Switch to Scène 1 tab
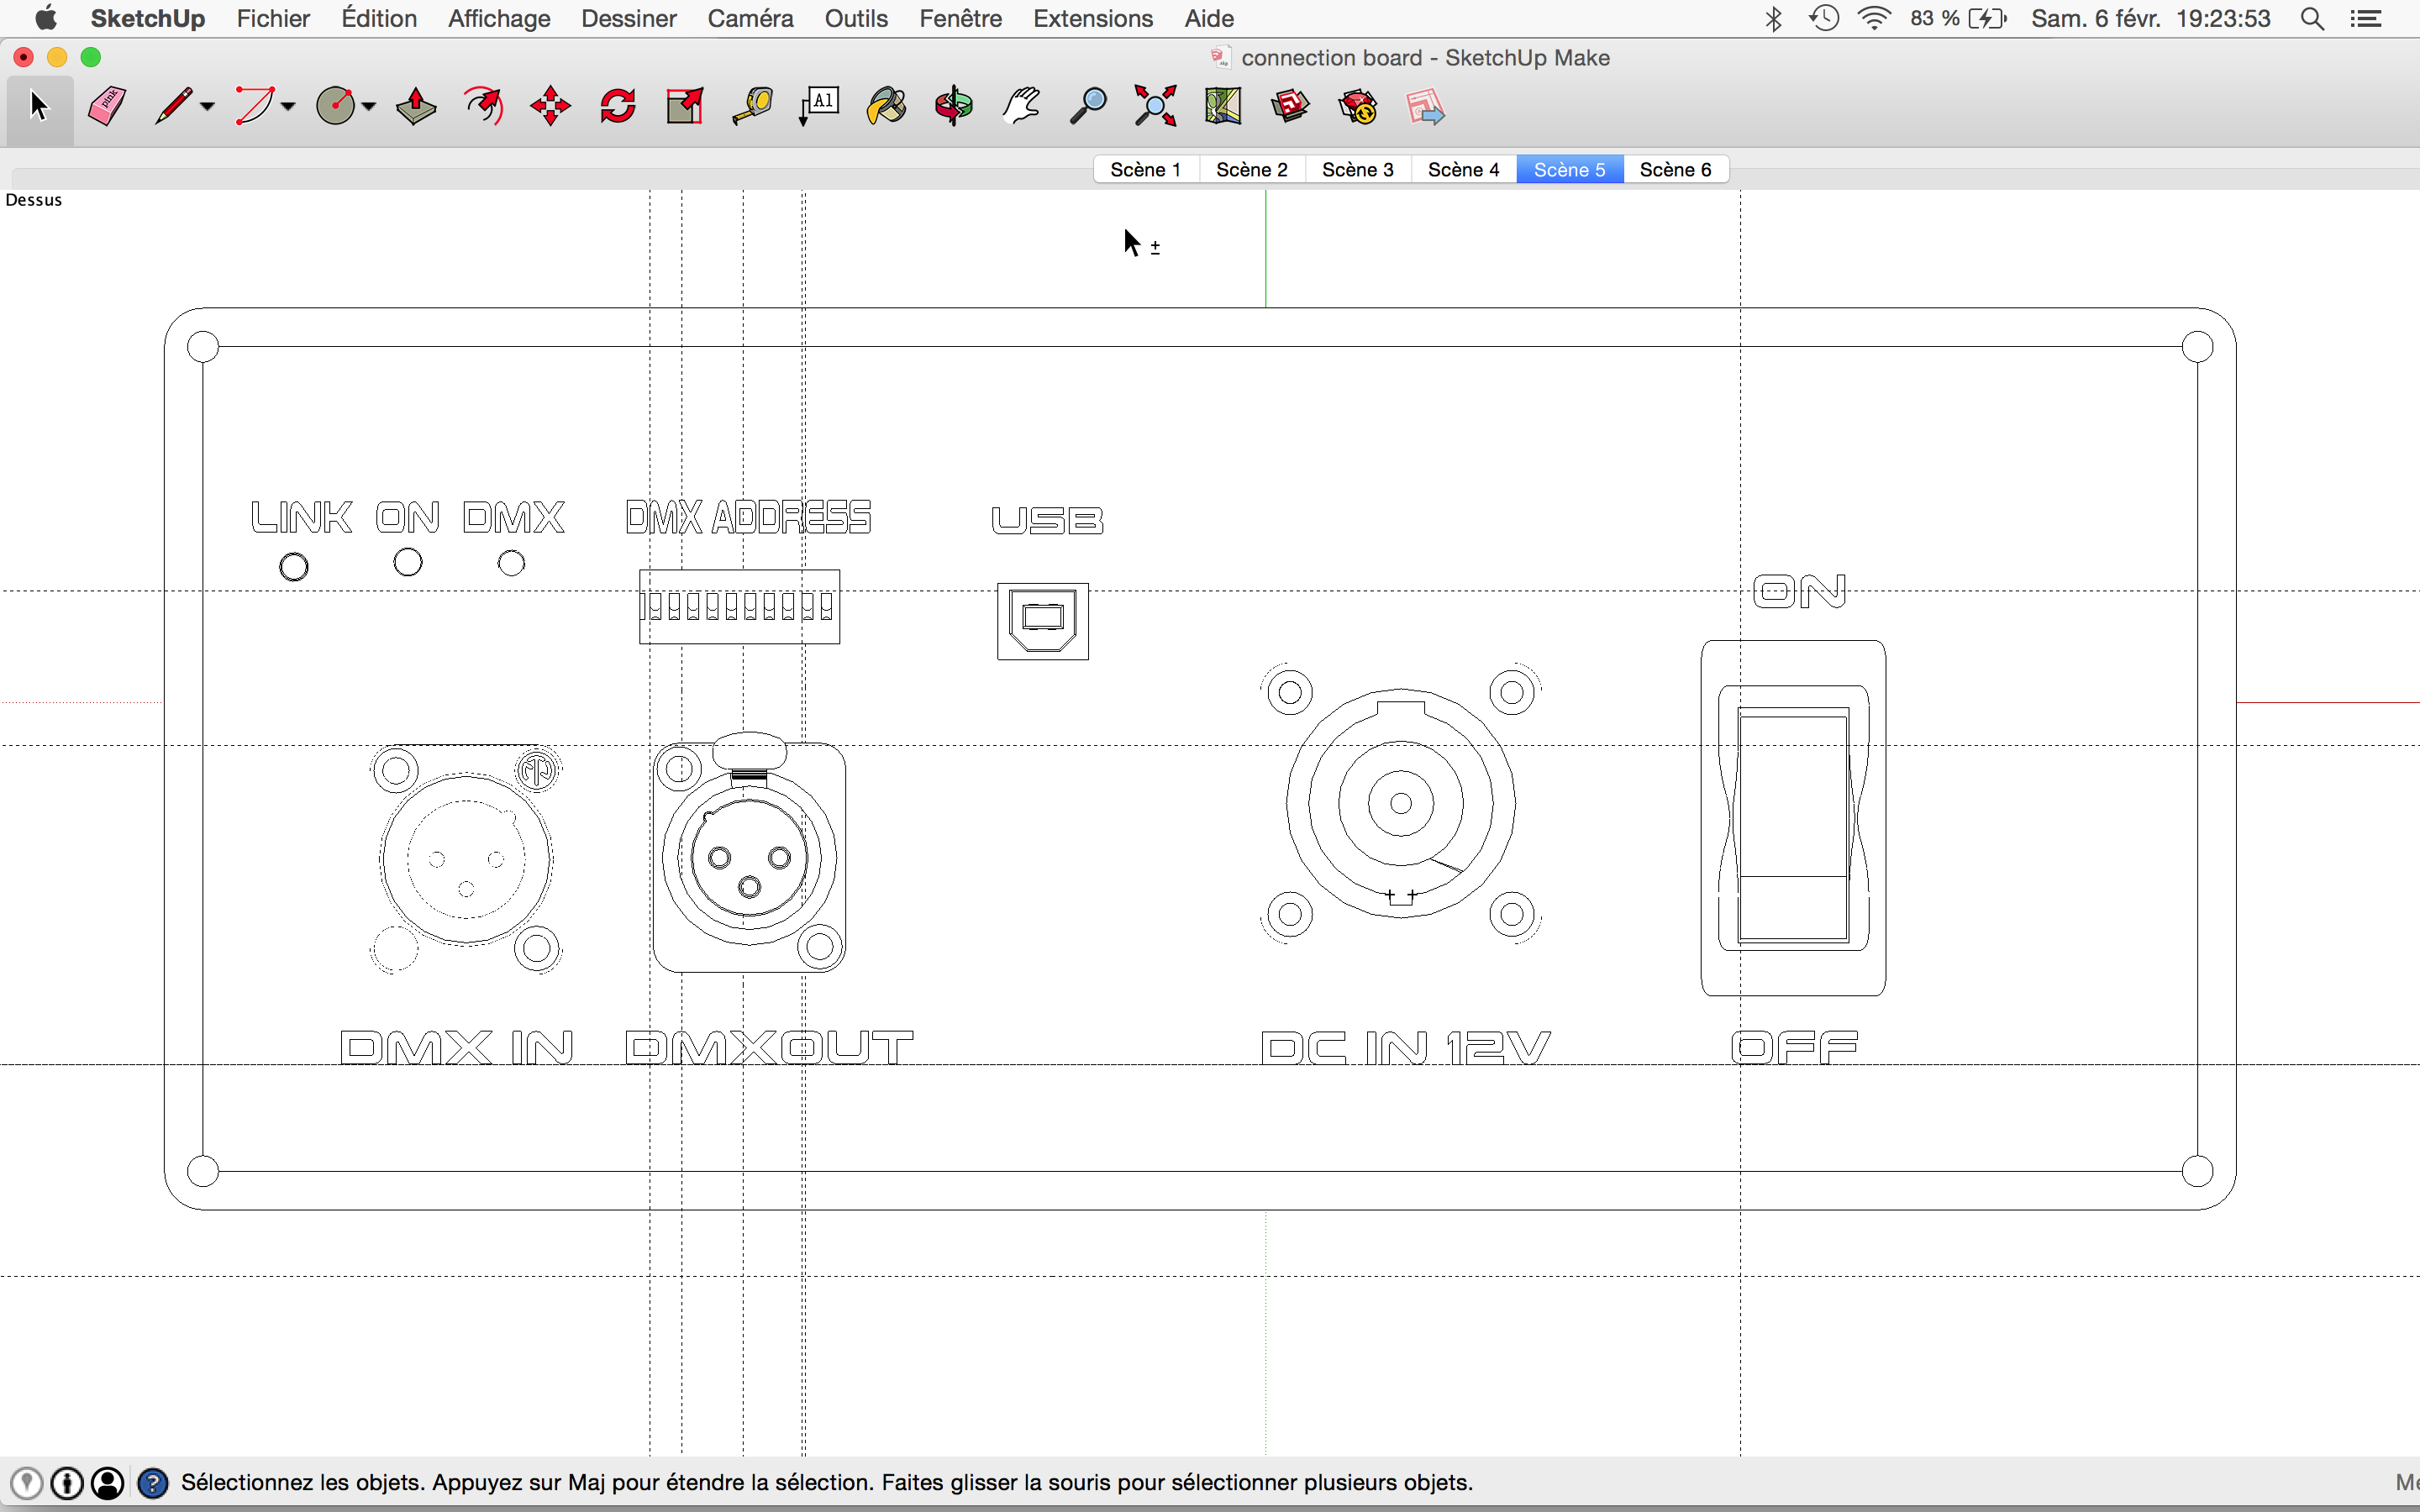This screenshot has width=2420, height=1512. (x=1146, y=169)
